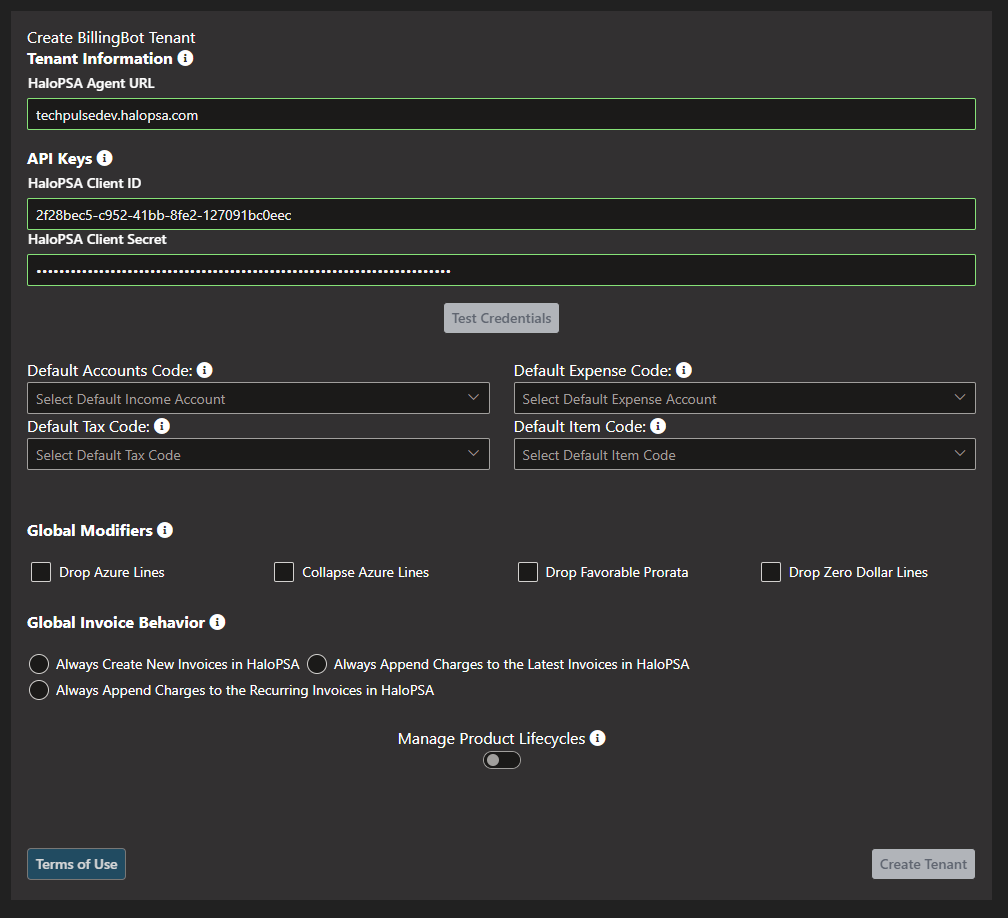Screen dimensions: 1008x918
Task: Show the API Keys info tooltip icon
Action: coord(105,158)
